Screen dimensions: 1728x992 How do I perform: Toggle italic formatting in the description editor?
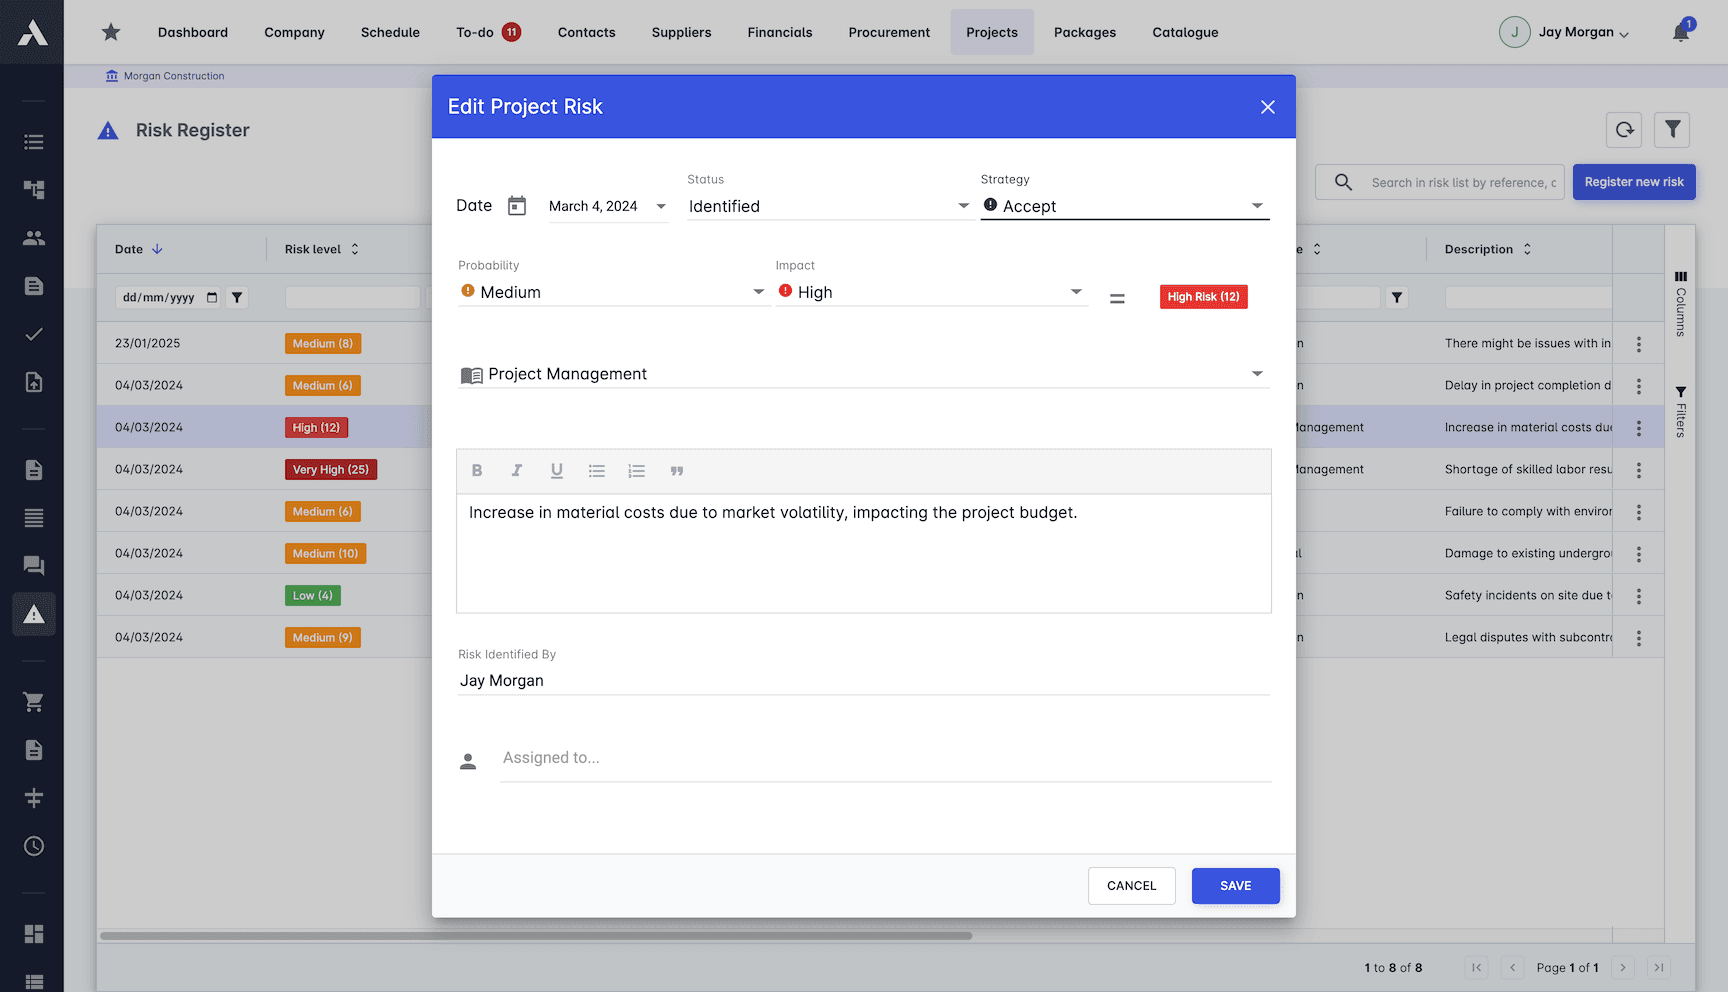(x=517, y=470)
